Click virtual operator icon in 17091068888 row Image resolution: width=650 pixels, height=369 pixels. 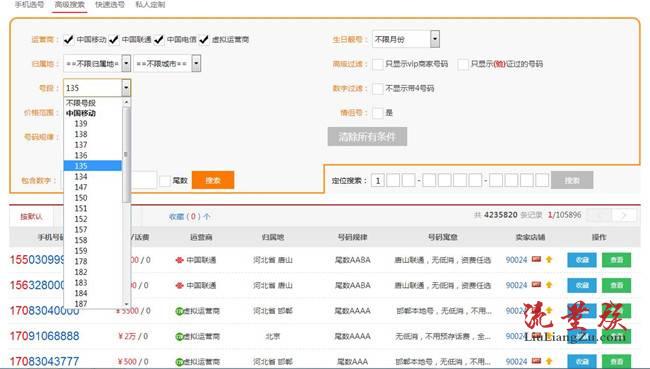tap(179, 336)
